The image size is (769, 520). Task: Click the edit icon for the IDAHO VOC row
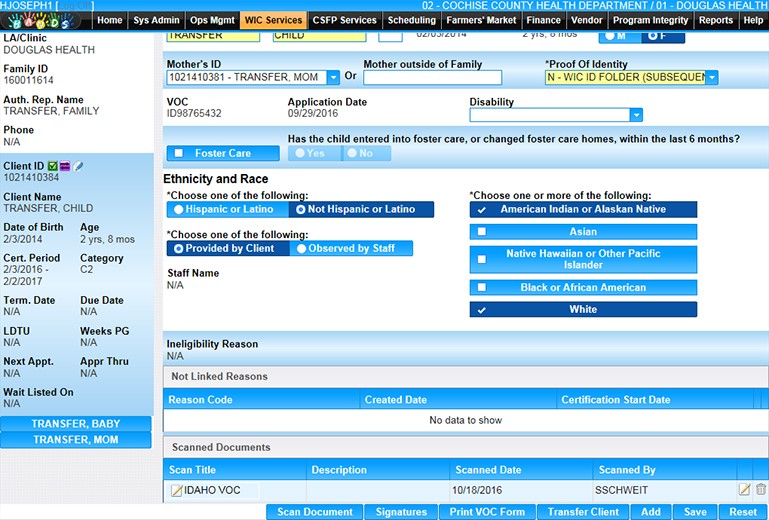(x=744, y=490)
